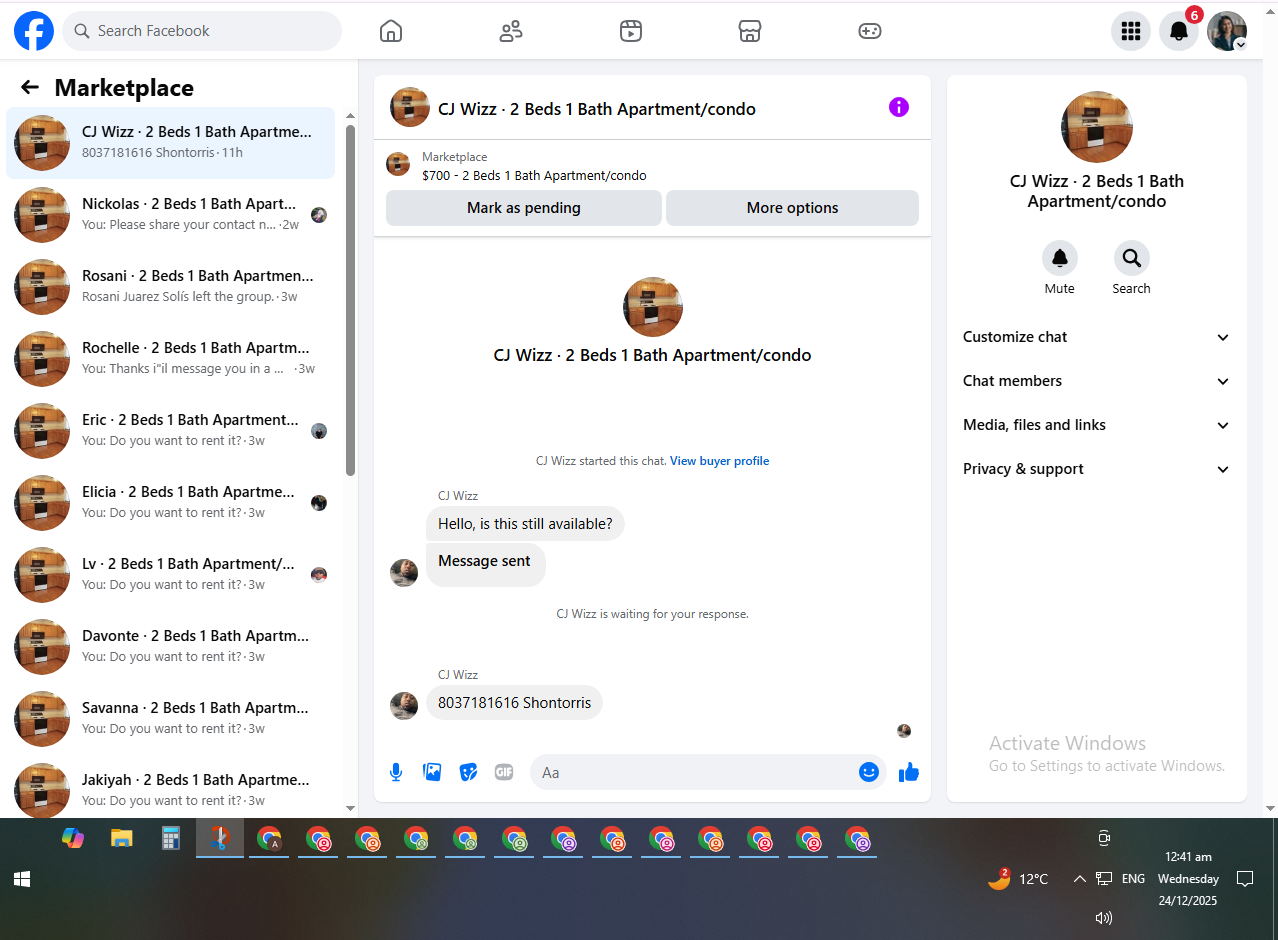The image size is (1278, 940).
Task: Click the "8037181616 Shontorris" message bubble
Action: point(514,703)
